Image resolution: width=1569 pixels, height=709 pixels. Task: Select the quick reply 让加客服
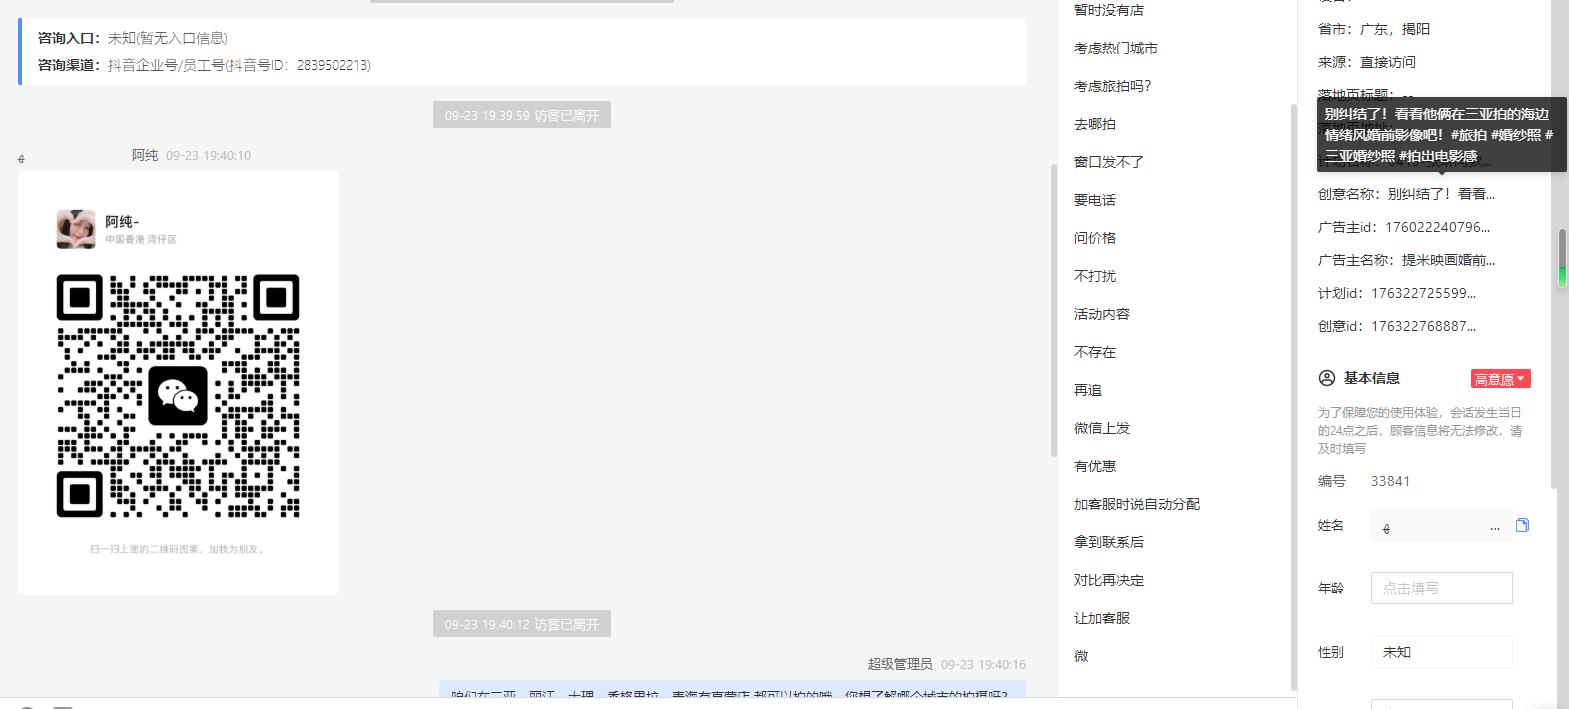click(x=1101, y=618)
